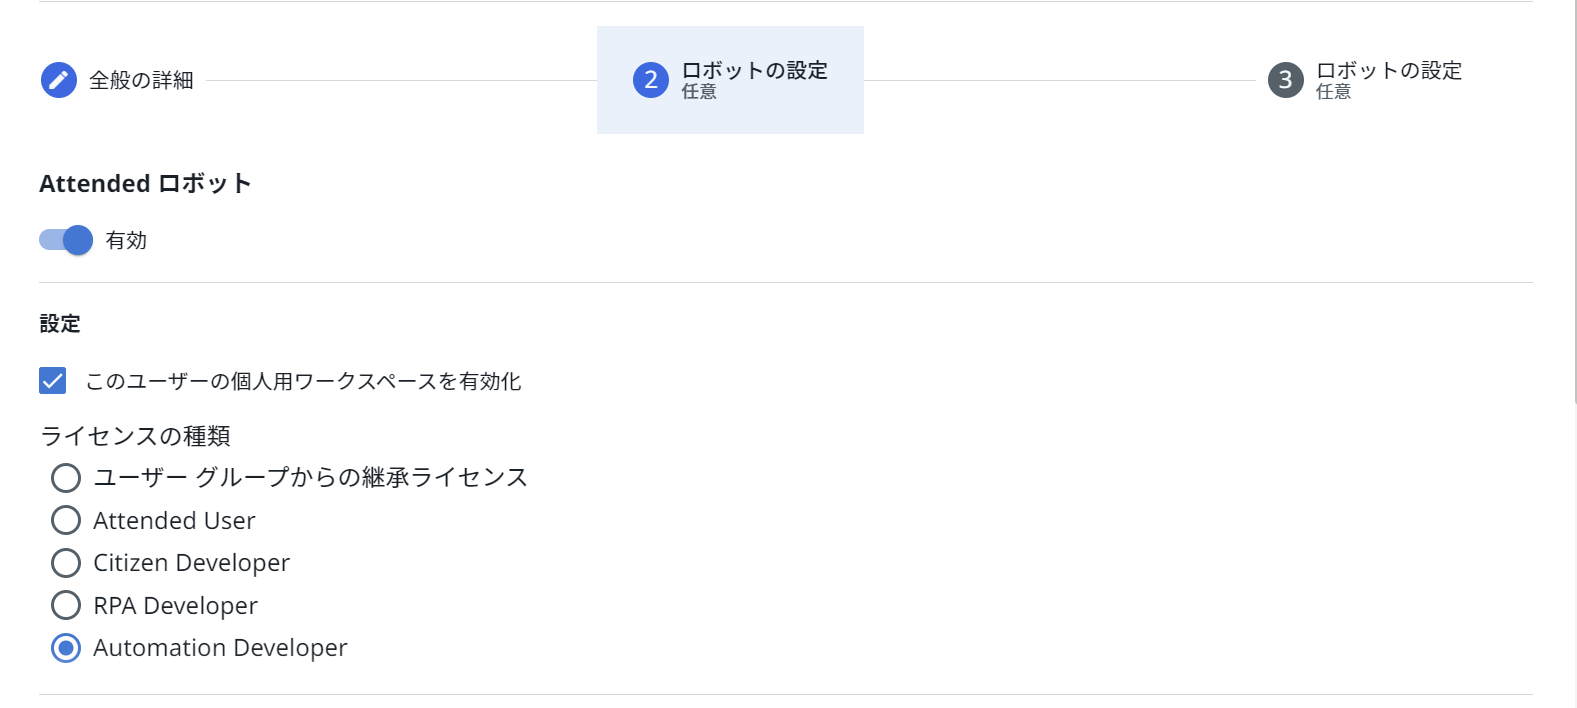
Task: Click the selected Automation Developer radio button
Action: click(x=66, y=648)
